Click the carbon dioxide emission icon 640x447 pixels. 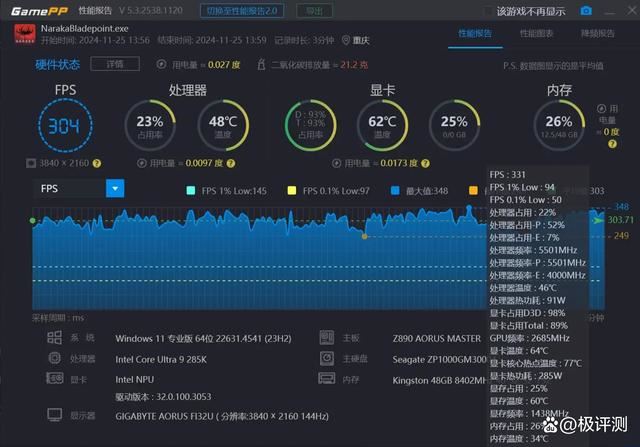tap(261, 64)
